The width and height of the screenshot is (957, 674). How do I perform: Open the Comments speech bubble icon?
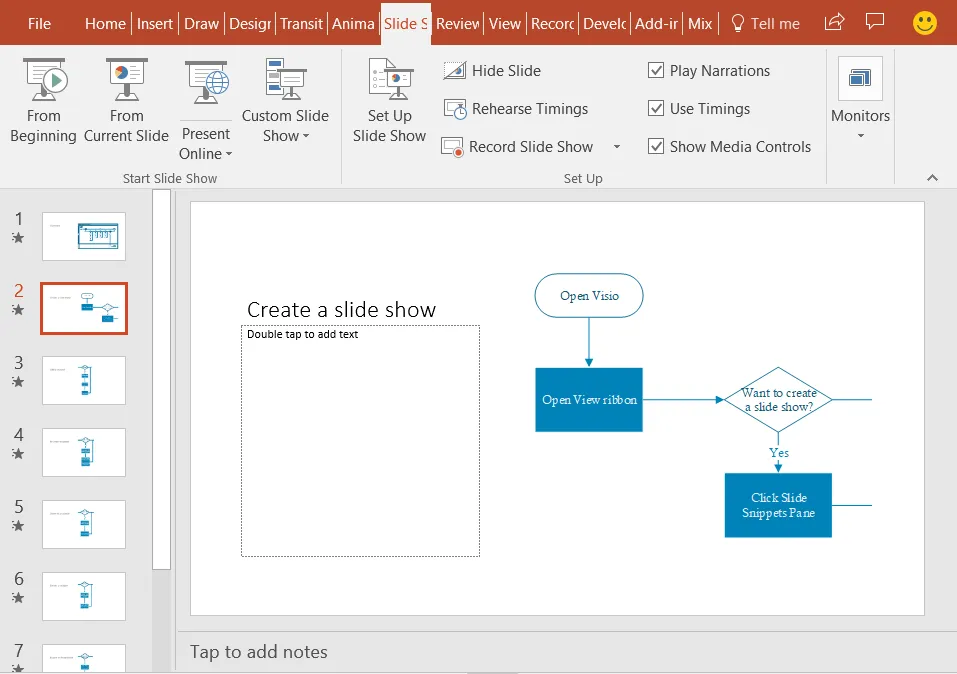click(875, 23)
